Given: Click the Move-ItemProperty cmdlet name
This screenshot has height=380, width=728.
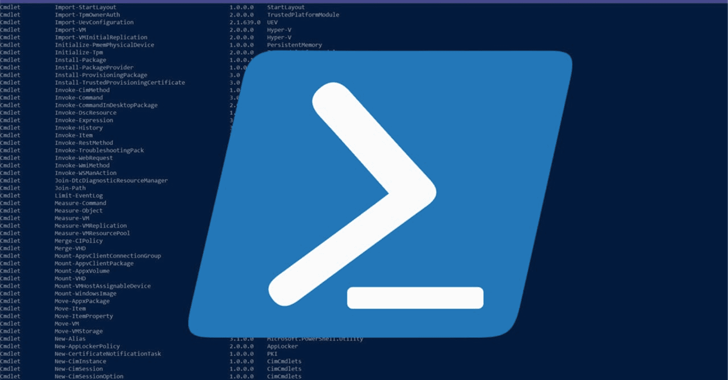Looking at the screenshot, I should 84,316.
